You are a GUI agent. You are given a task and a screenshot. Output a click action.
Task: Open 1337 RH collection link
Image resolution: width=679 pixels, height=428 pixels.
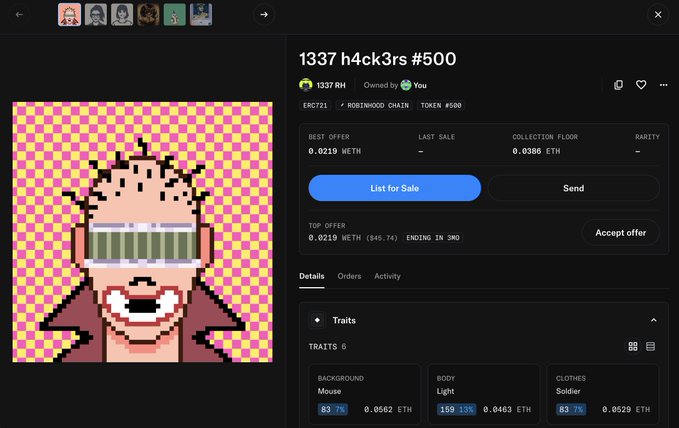(x=331, y=85)
